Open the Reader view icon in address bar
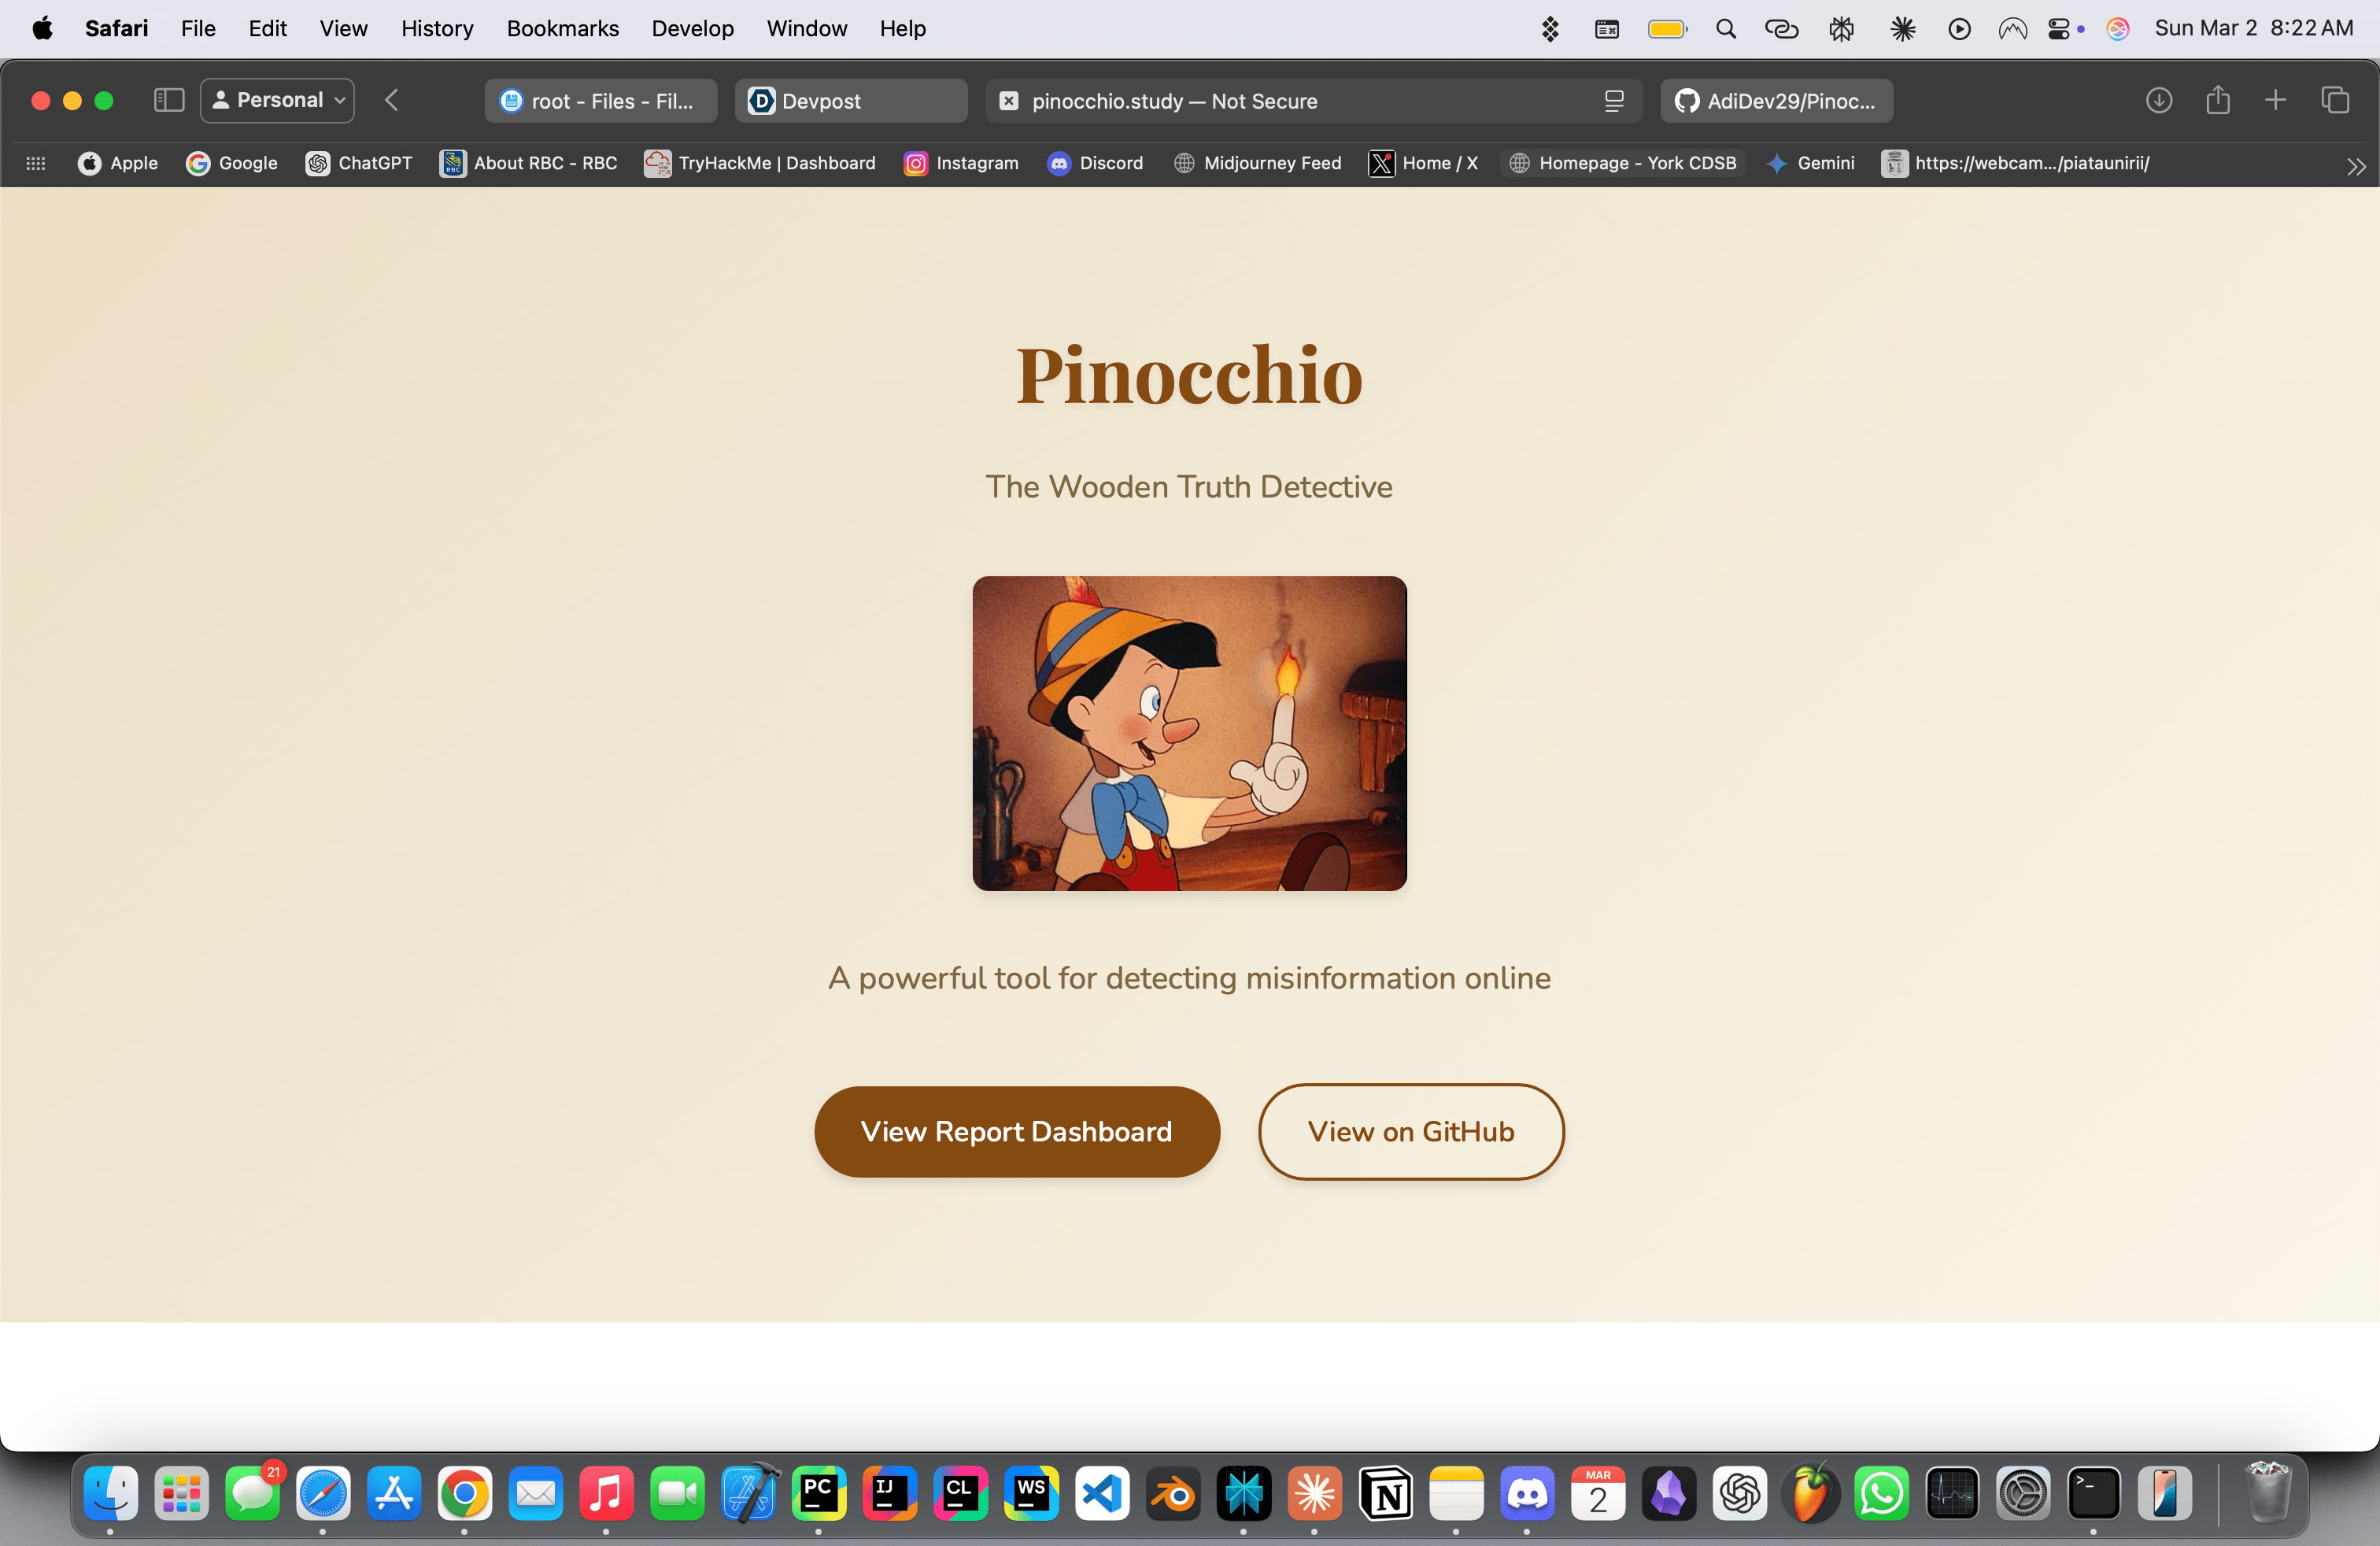The image size is (2380, 1546). [1613, 101]
